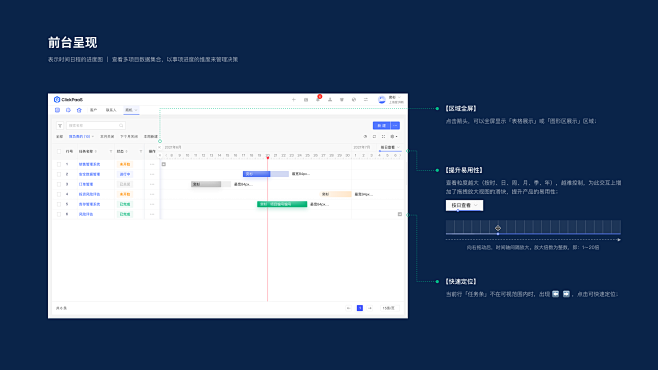Image resolution: width=658 pixels, height=370 pixels.
Task: Collapse the table panel with the divider arrow
Action: (159, 147)
